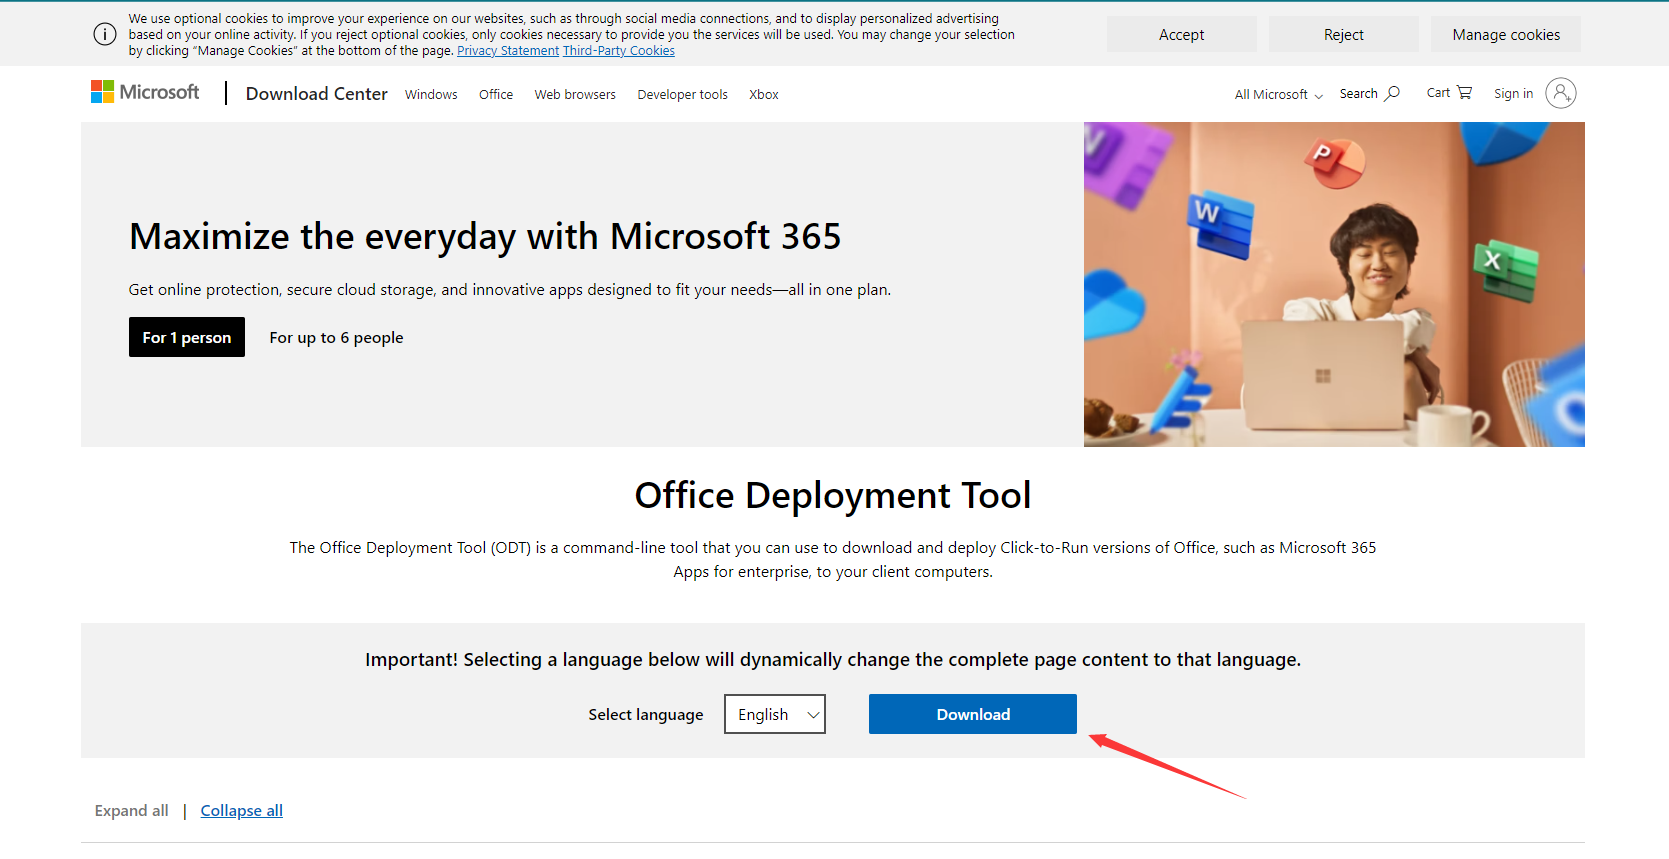Reject optional cookies
The width and height of the screenshot is (1669, 859).
pyautogui.click(x=1344, y=34)
